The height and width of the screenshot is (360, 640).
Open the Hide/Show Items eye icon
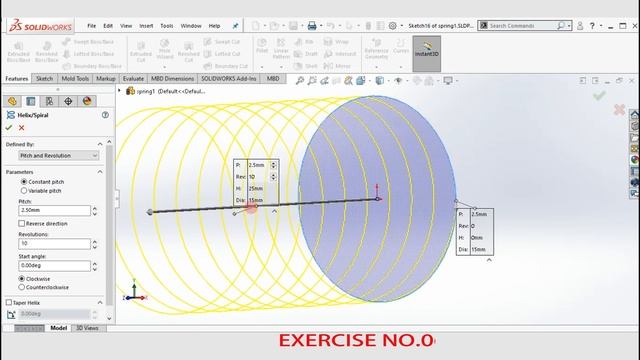(398, 80)
